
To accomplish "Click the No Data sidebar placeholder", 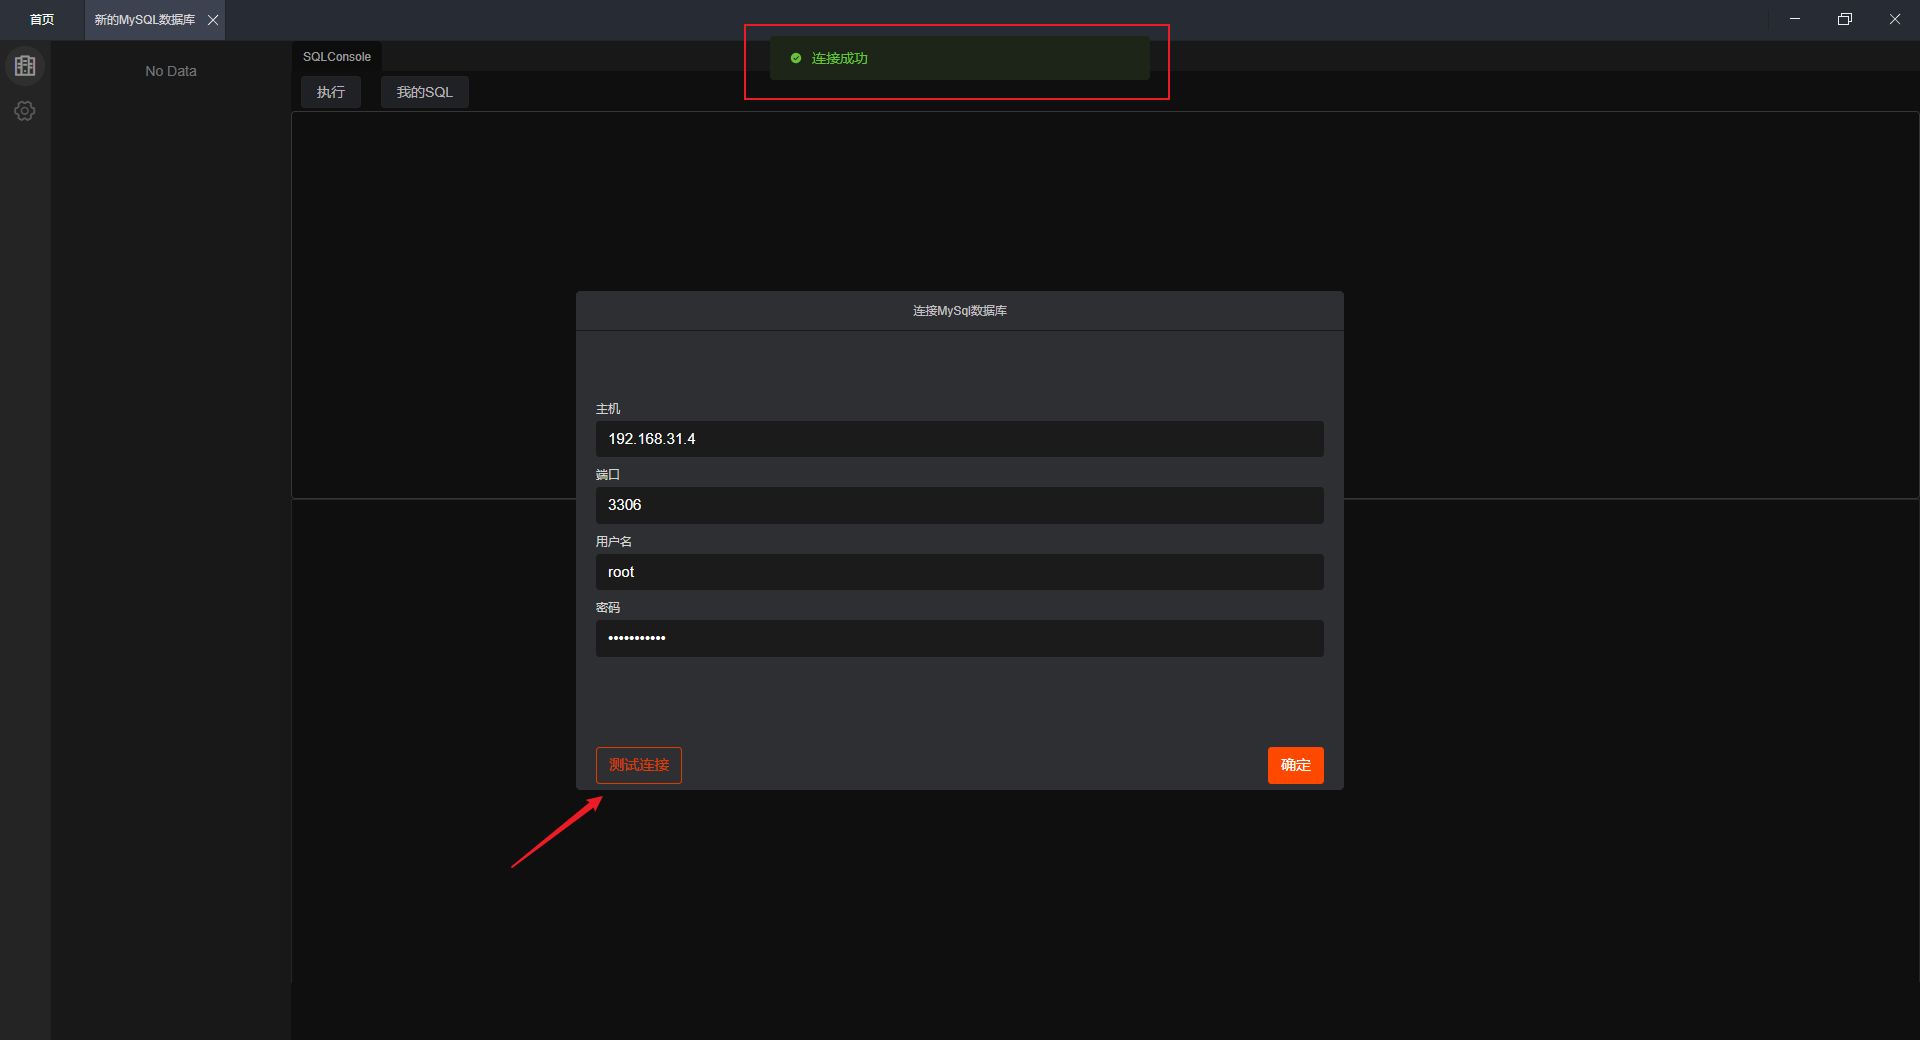I will (x=171, y=71).
